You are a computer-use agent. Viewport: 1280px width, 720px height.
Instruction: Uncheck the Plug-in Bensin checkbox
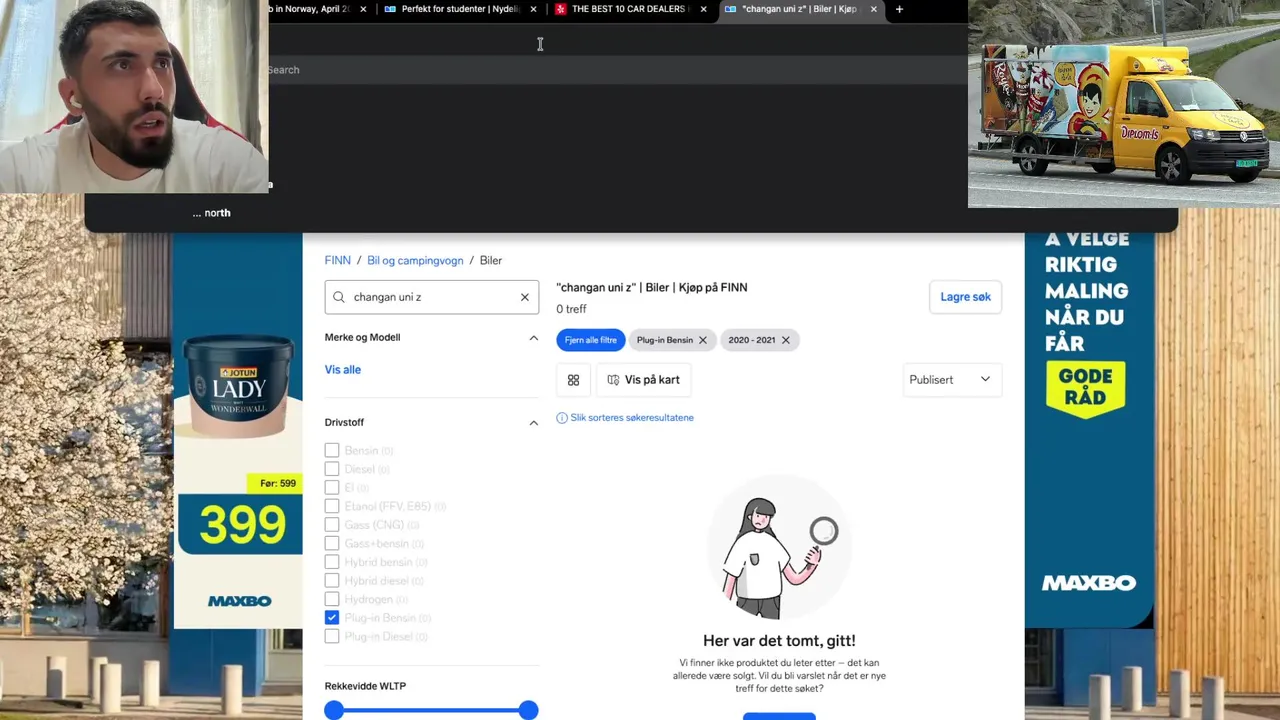332,618
